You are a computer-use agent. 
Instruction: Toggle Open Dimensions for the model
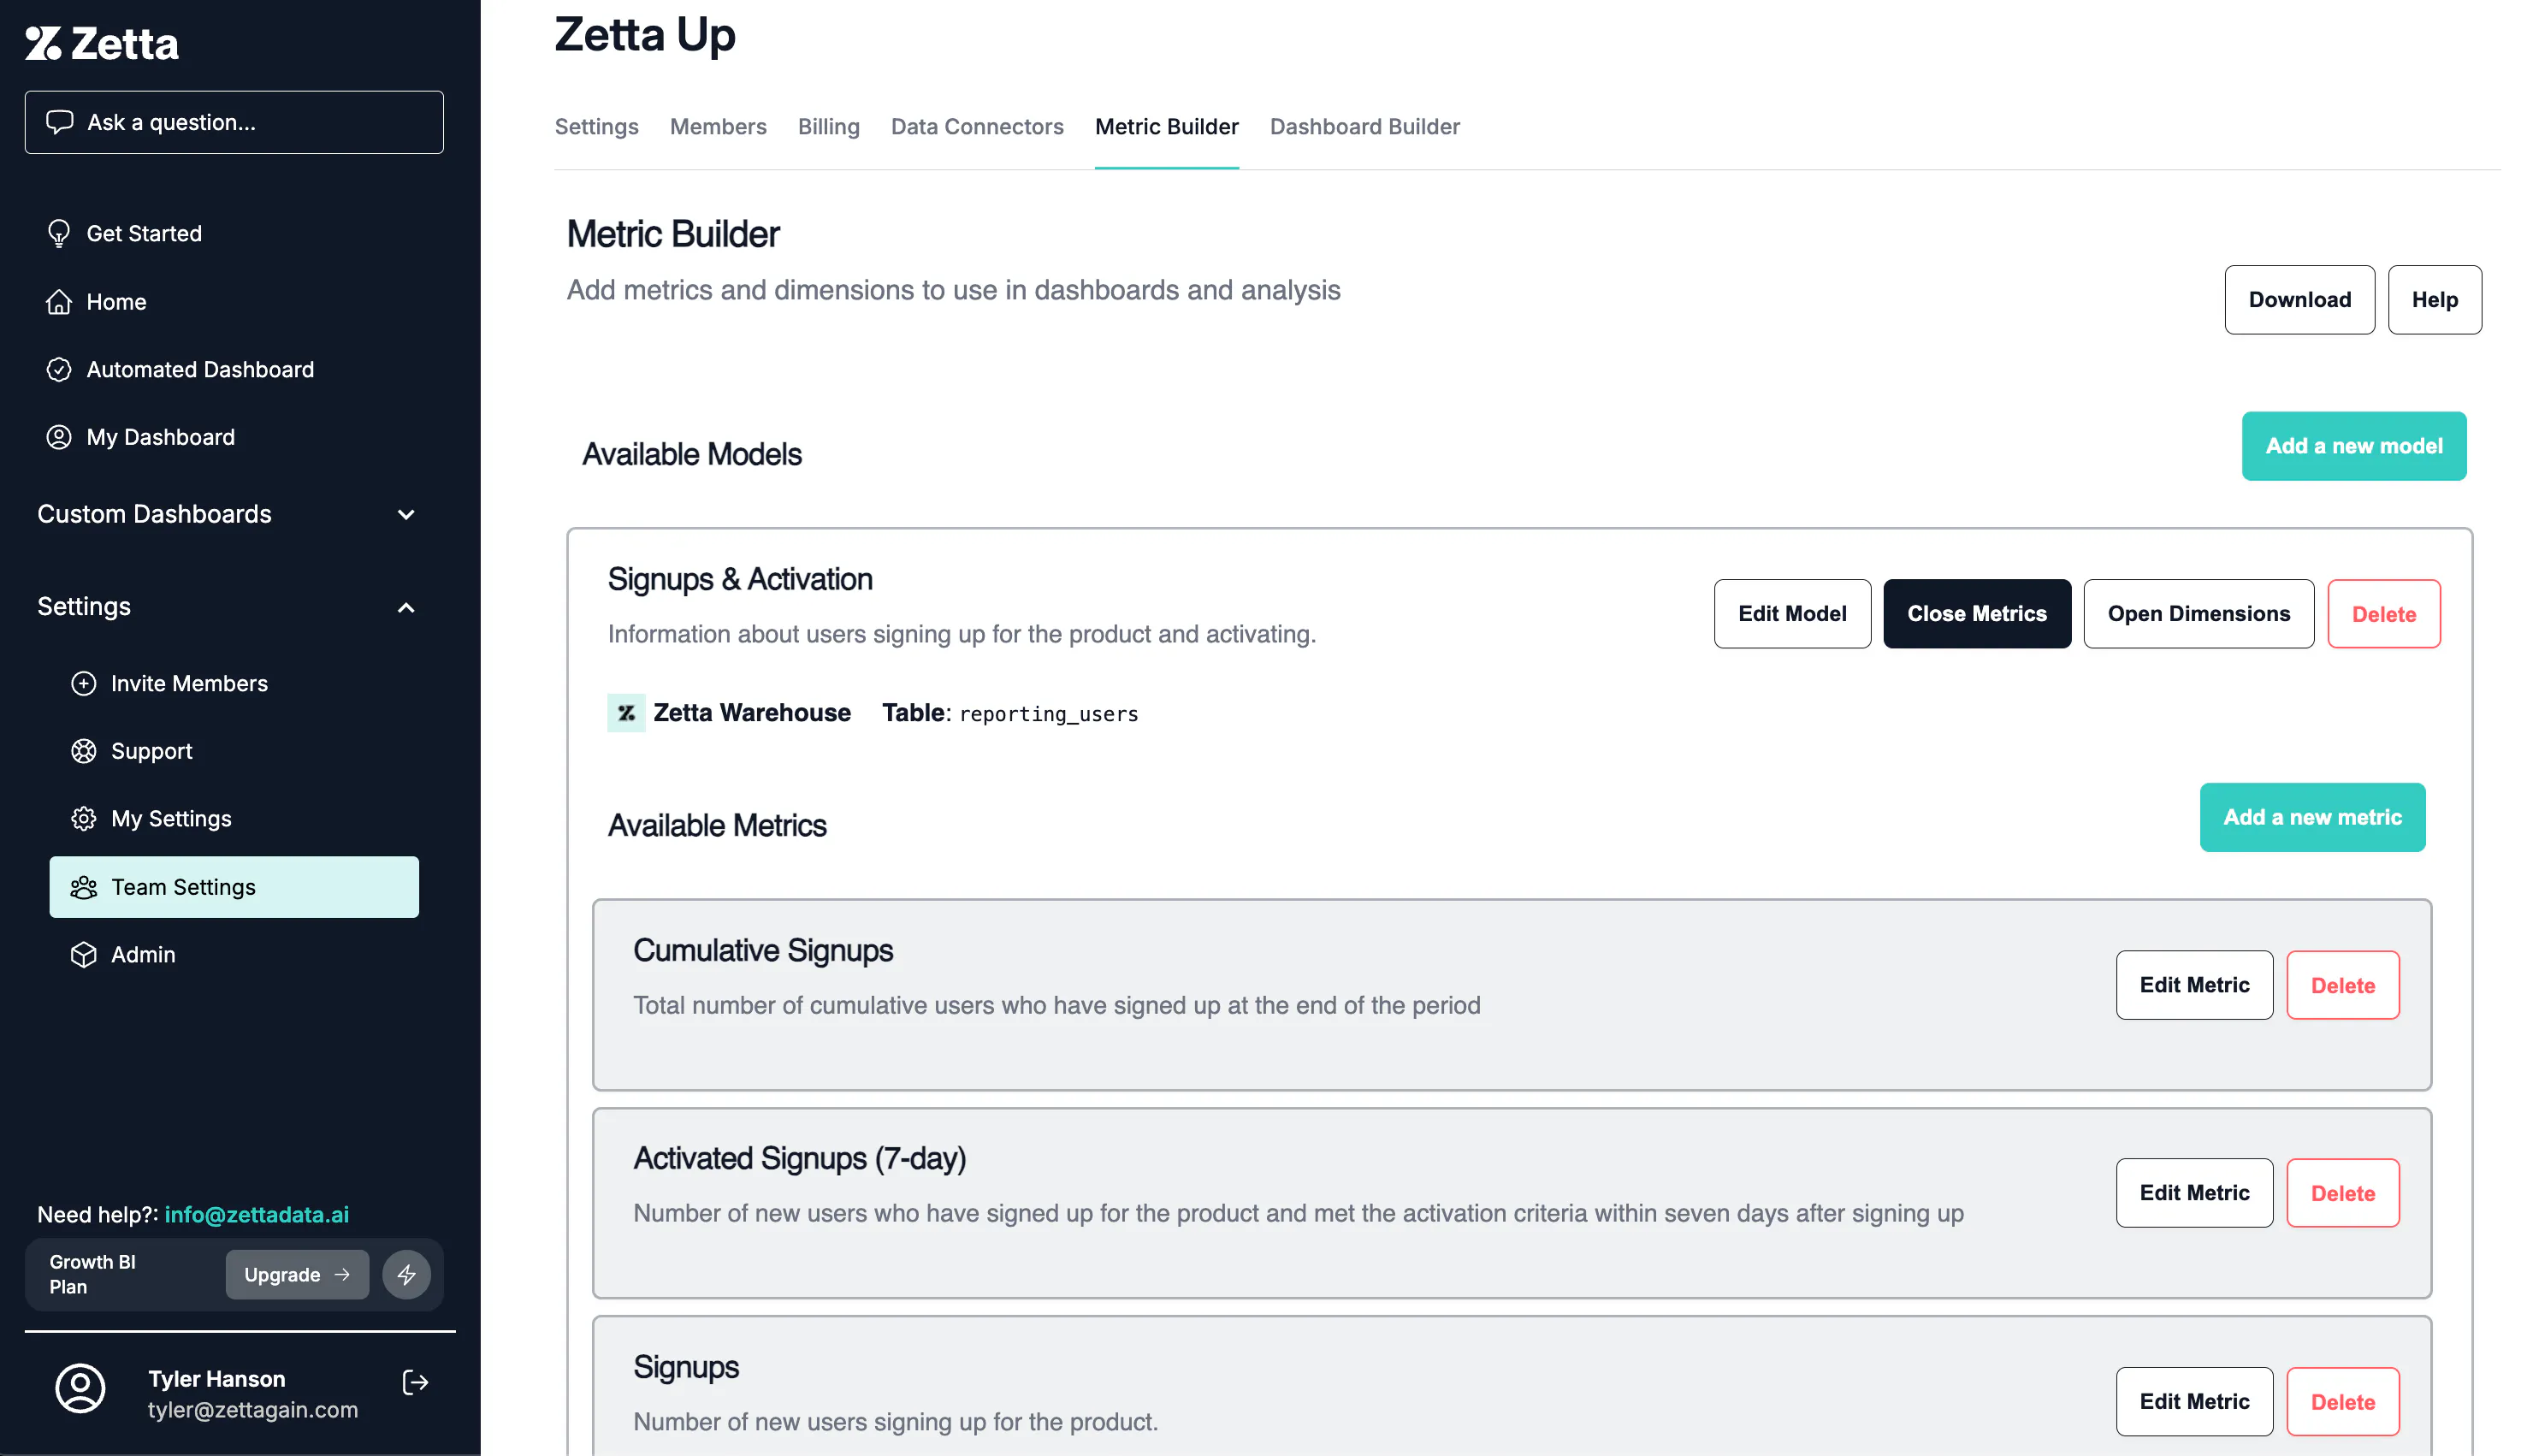(2199, 614)
